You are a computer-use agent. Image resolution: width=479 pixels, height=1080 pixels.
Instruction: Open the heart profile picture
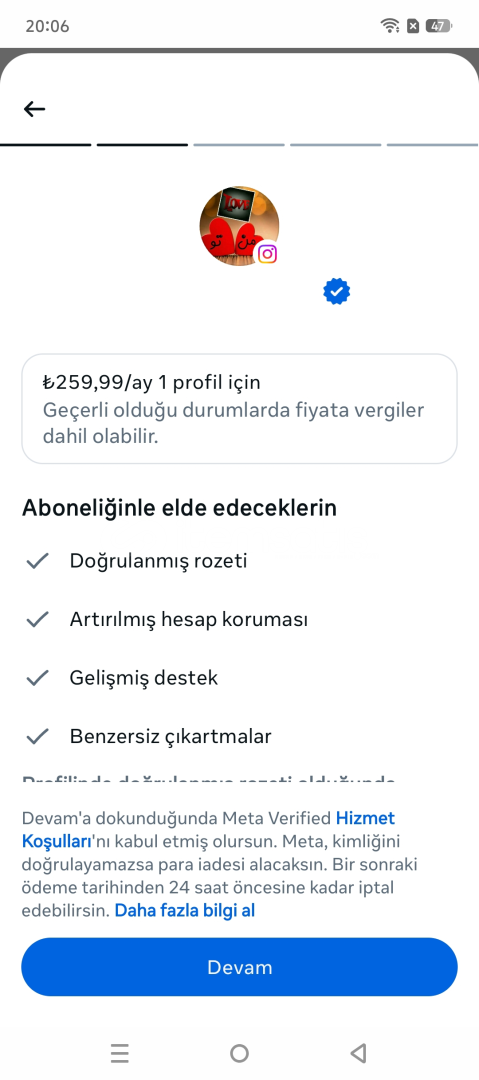tap(239, 225)
